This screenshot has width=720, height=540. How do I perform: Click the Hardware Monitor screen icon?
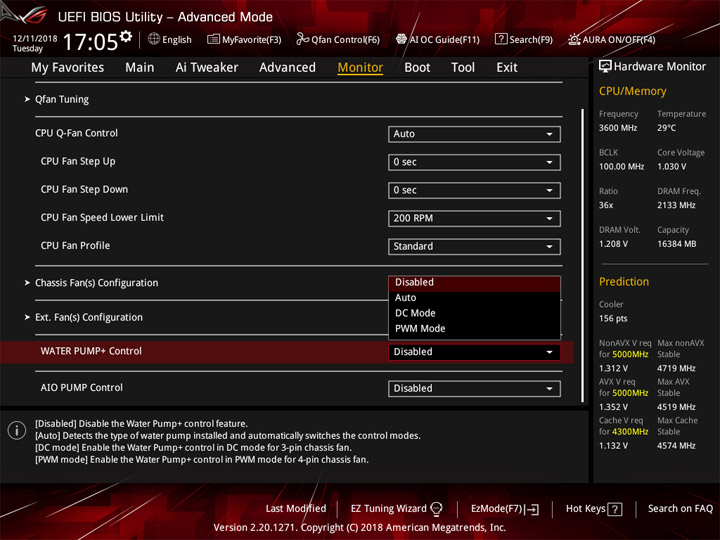(605, 66)
